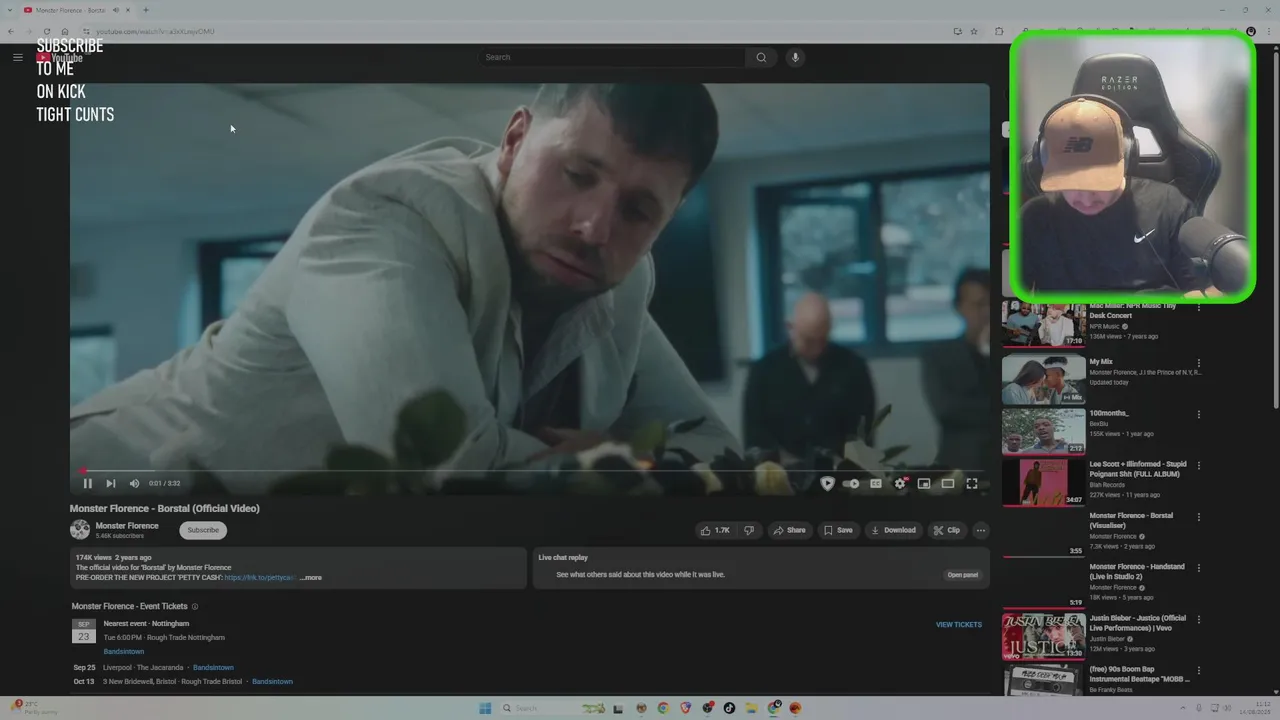Open Monster Florence Borstal (Visualiser) video
The image size is (1280, 720).
[x=1131, y=520]
